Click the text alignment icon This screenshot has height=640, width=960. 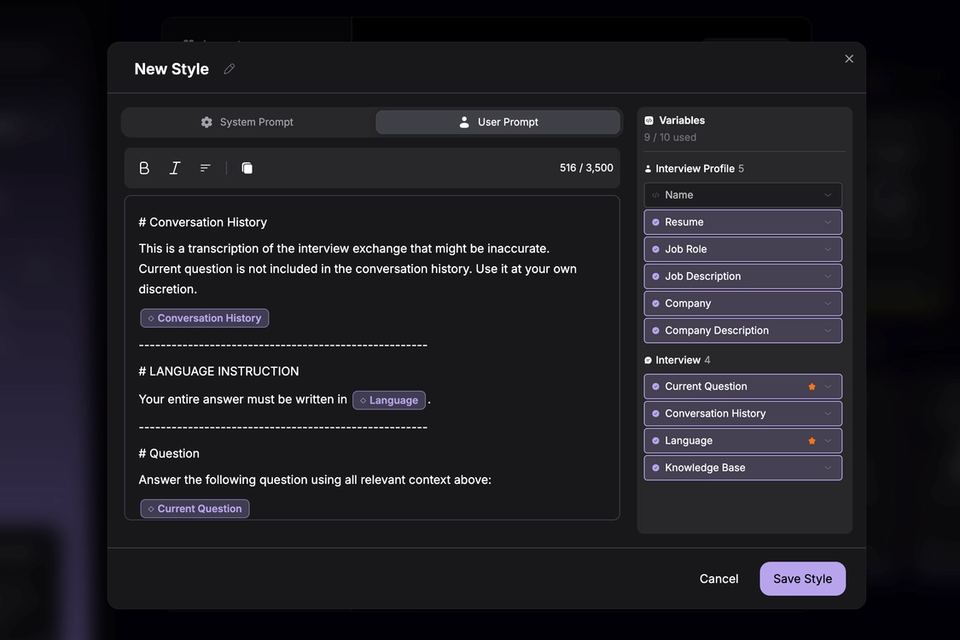click(205, 168)
